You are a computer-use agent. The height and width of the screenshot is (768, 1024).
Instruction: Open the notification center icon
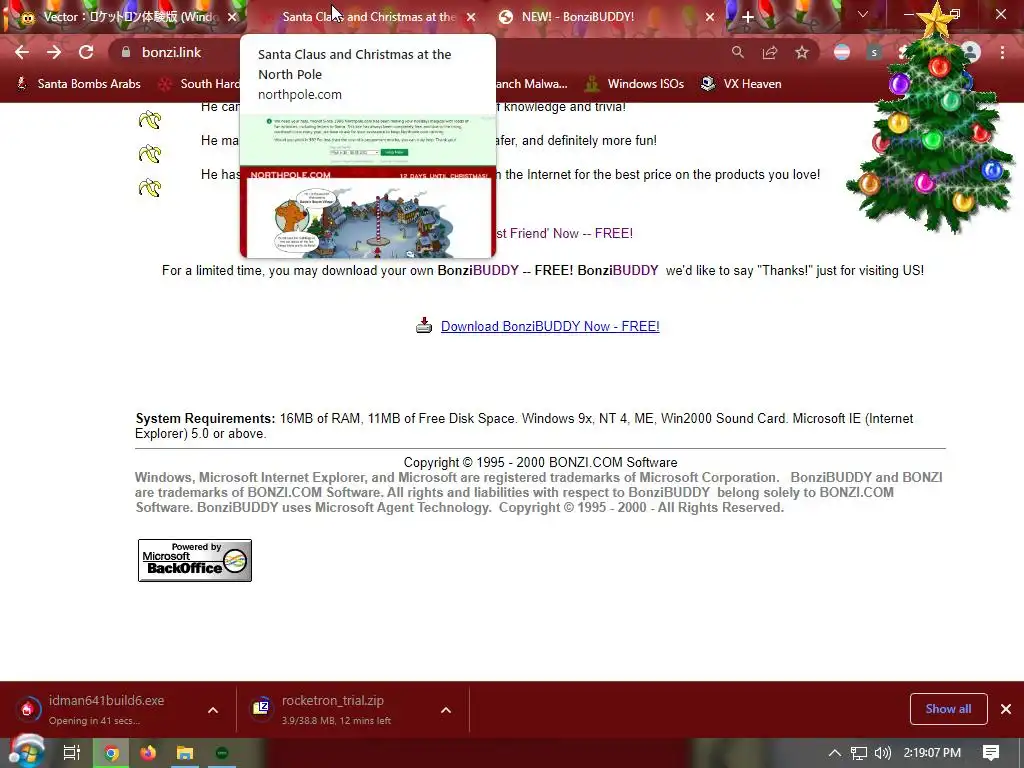tap(991, 753)
